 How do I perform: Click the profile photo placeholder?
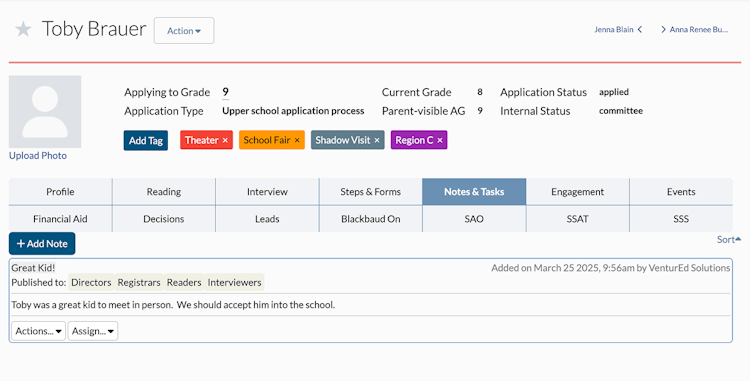(x=45, y=111)
